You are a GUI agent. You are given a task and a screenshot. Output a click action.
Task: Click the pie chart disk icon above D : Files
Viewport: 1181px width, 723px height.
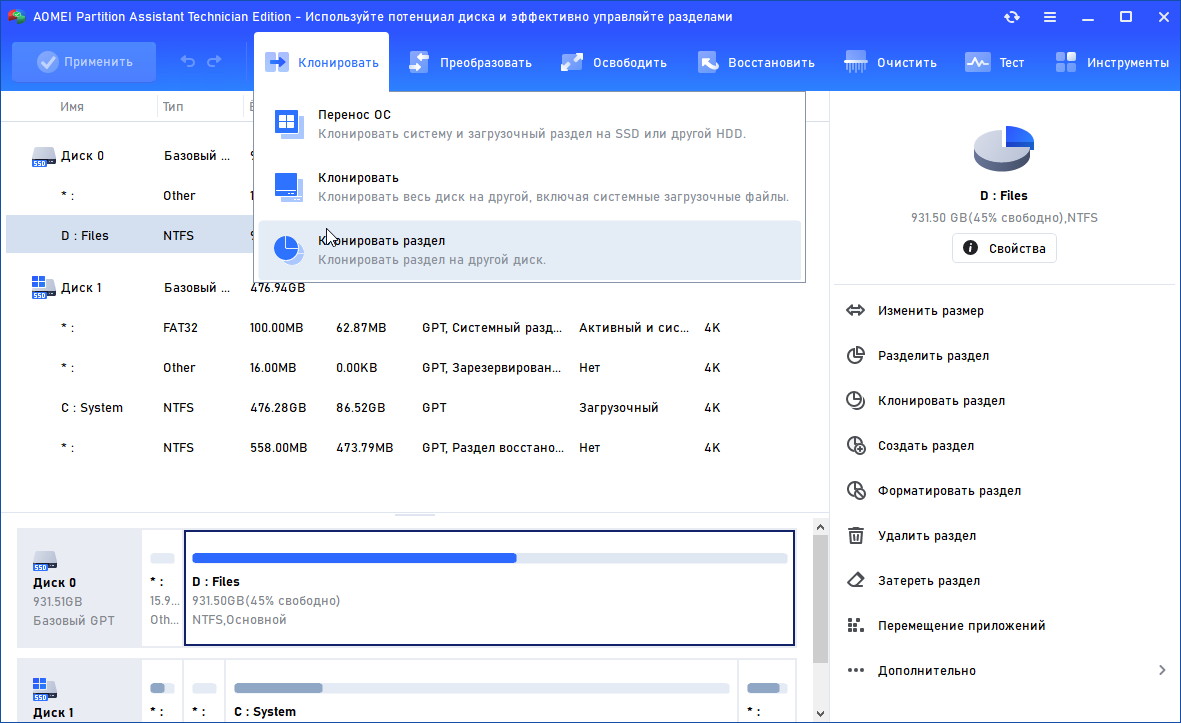1003,148
